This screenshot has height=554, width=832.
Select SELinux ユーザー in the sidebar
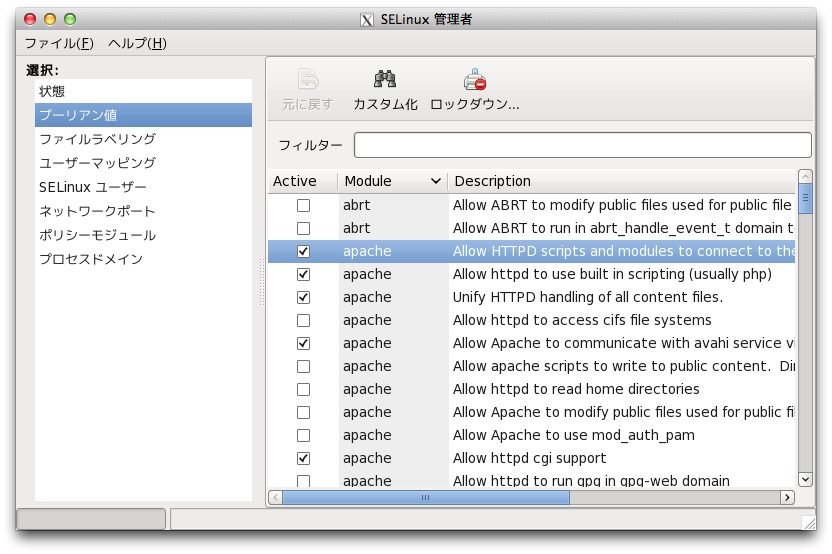[x=143, y=187]
